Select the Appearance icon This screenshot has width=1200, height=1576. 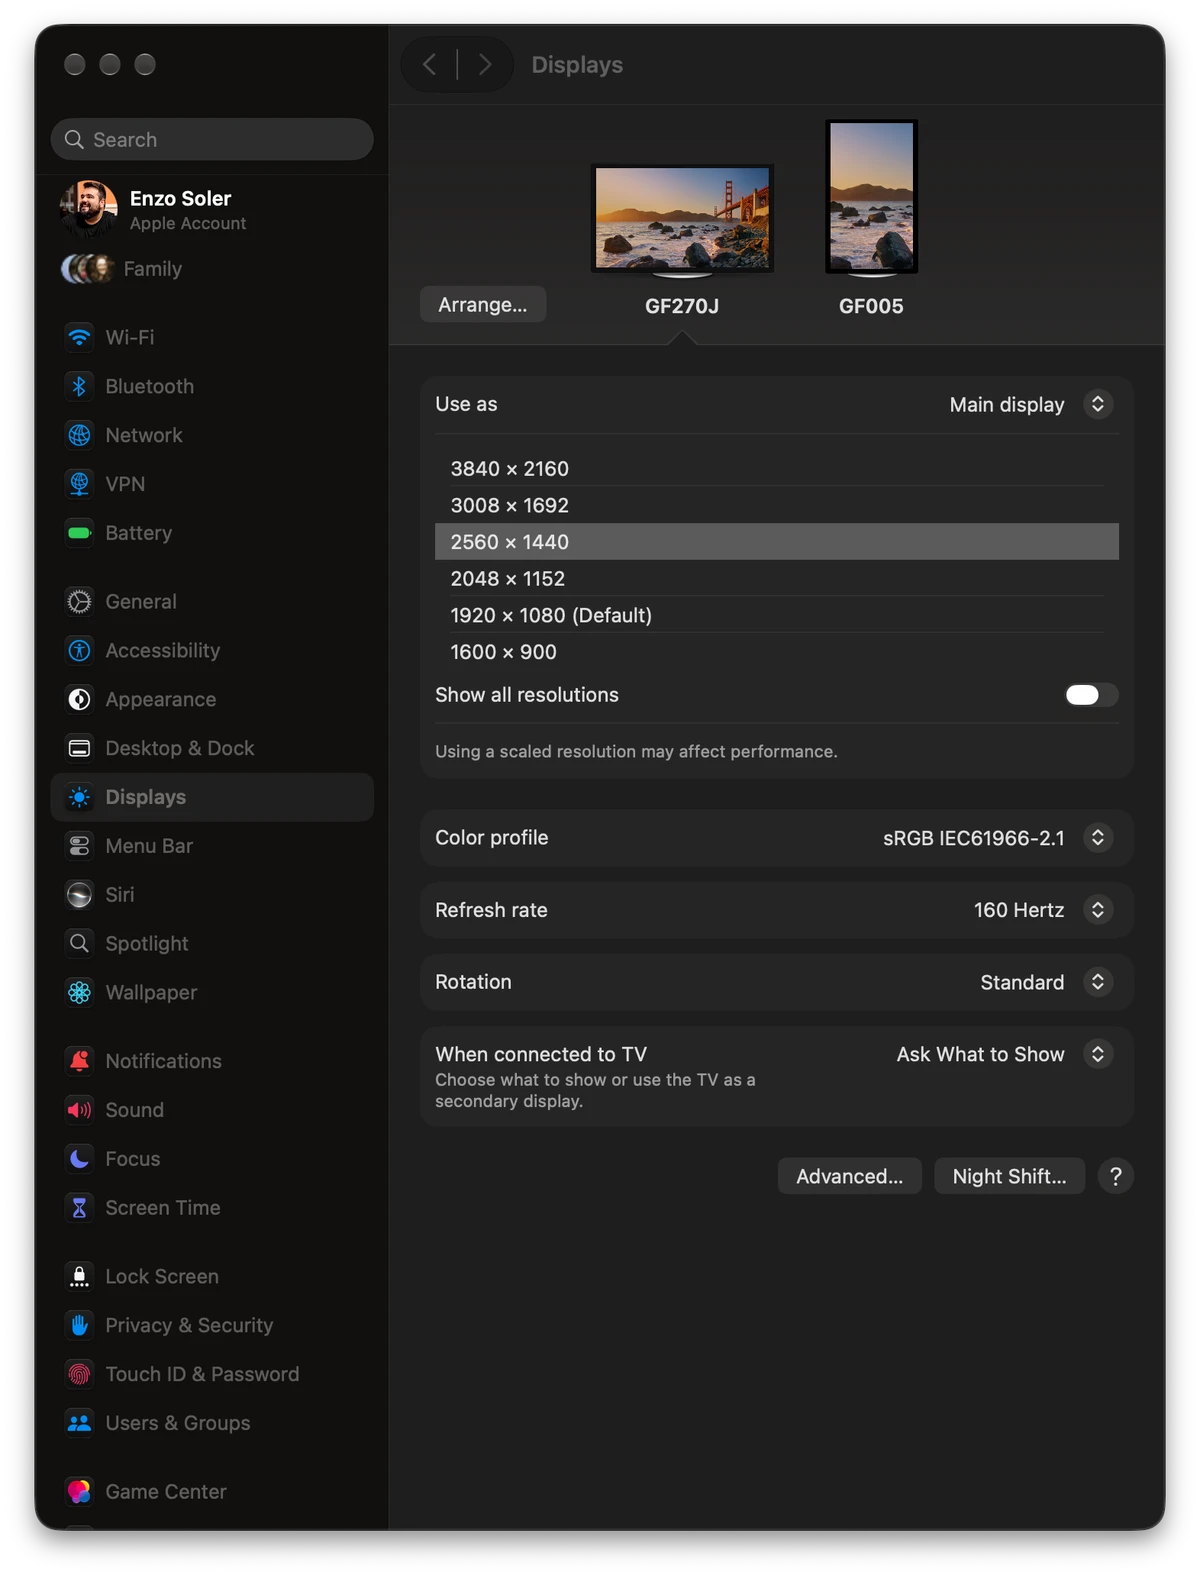(x=79, y=699)
